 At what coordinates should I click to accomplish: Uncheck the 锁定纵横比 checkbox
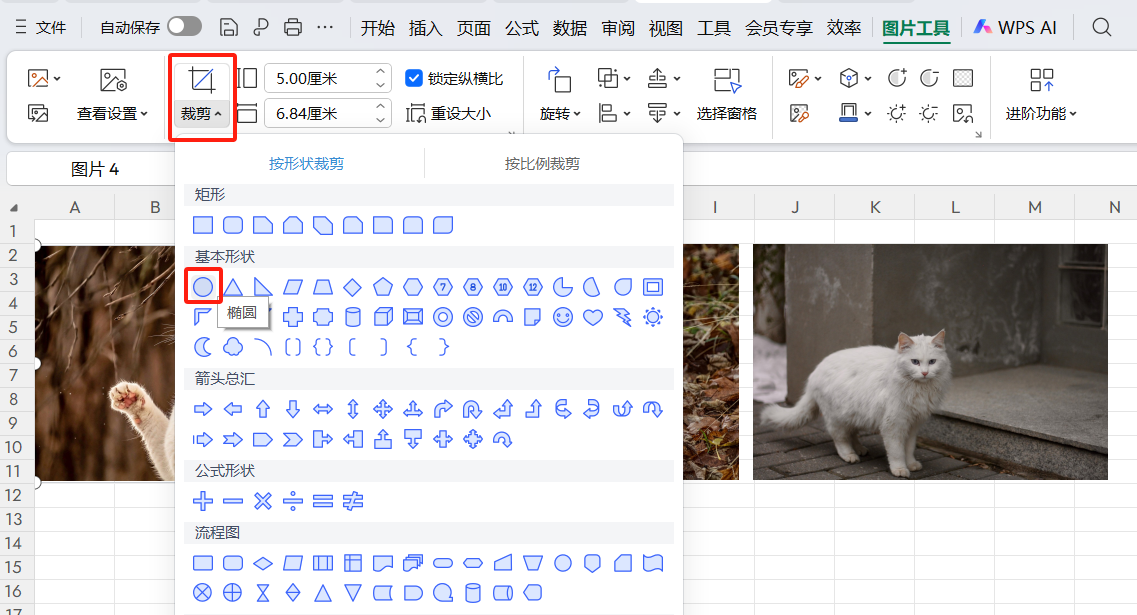[x=413, y=78]
